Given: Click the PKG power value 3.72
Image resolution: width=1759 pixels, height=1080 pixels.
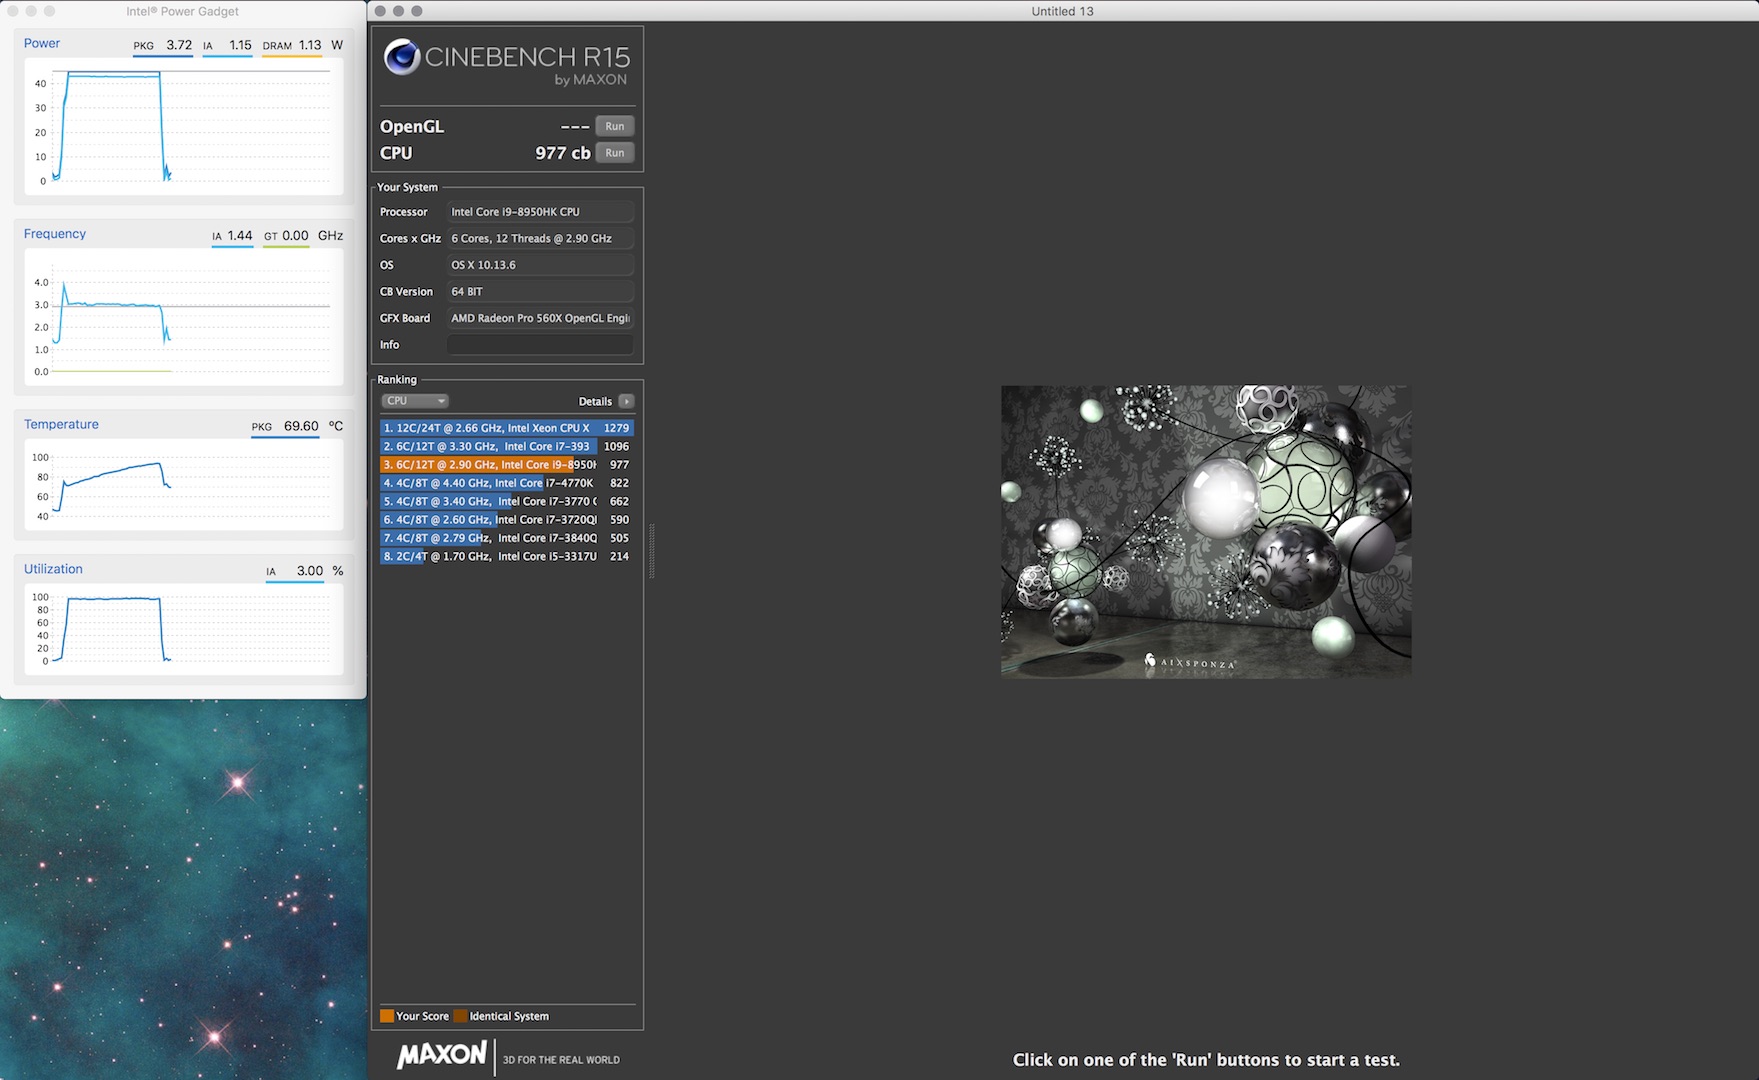Looking at the screenshot, I should 179,45.
